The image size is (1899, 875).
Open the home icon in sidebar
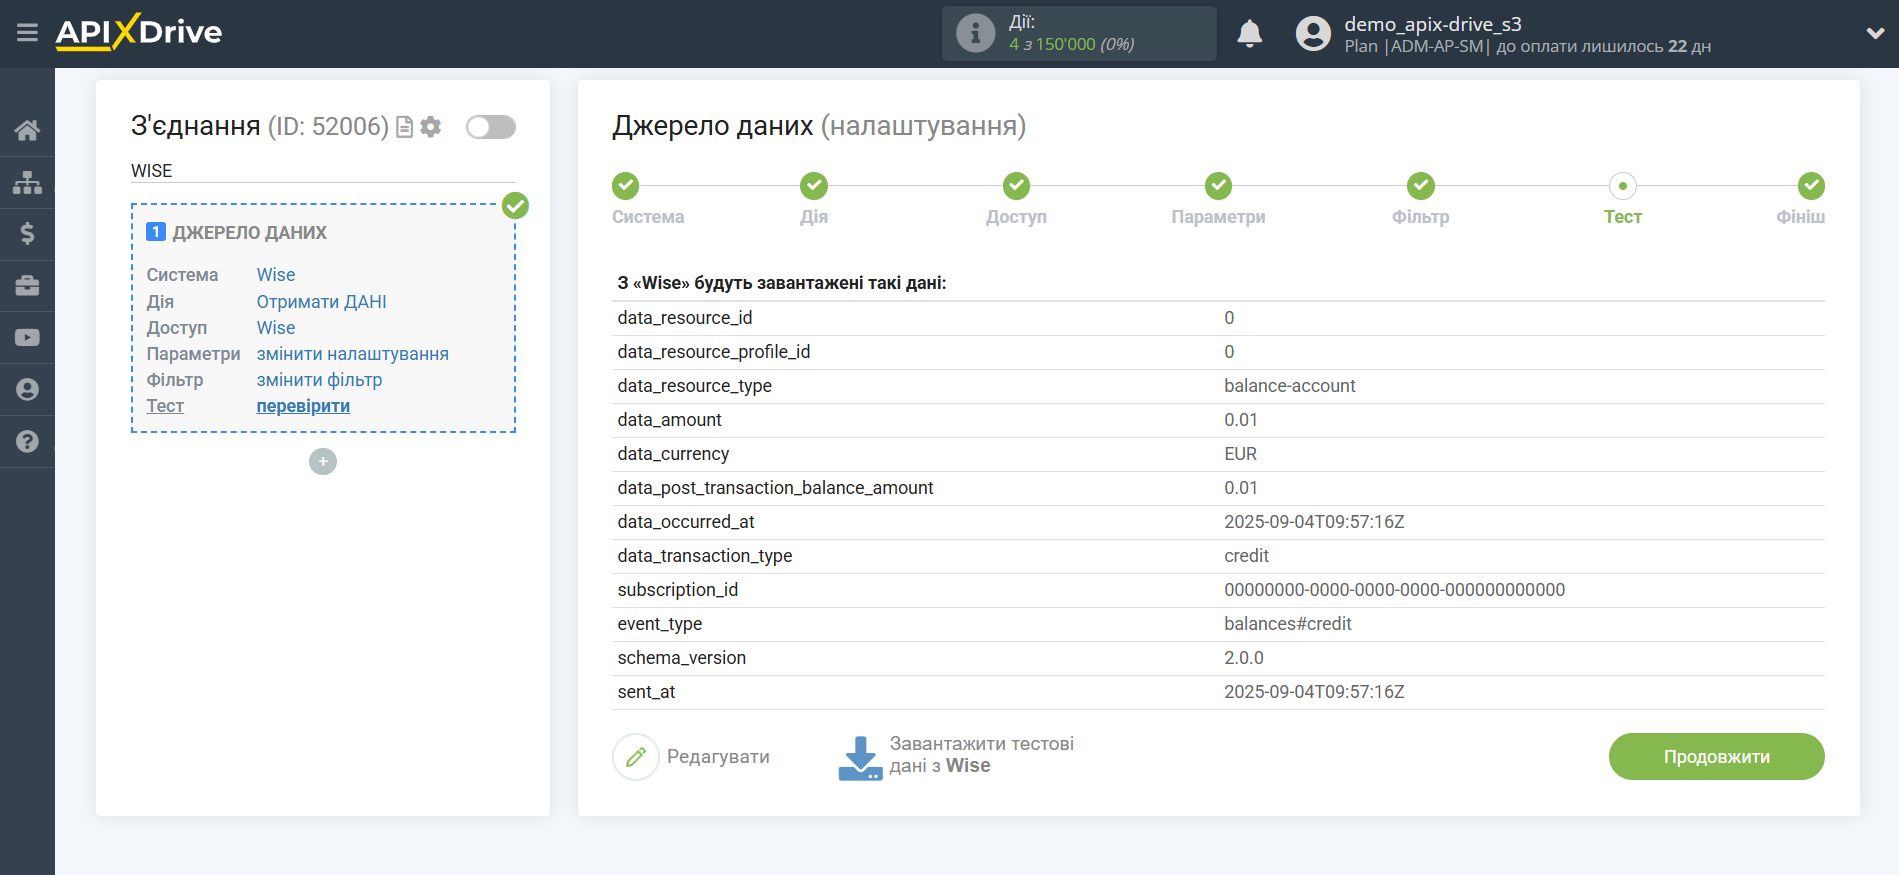coord(27,130)
